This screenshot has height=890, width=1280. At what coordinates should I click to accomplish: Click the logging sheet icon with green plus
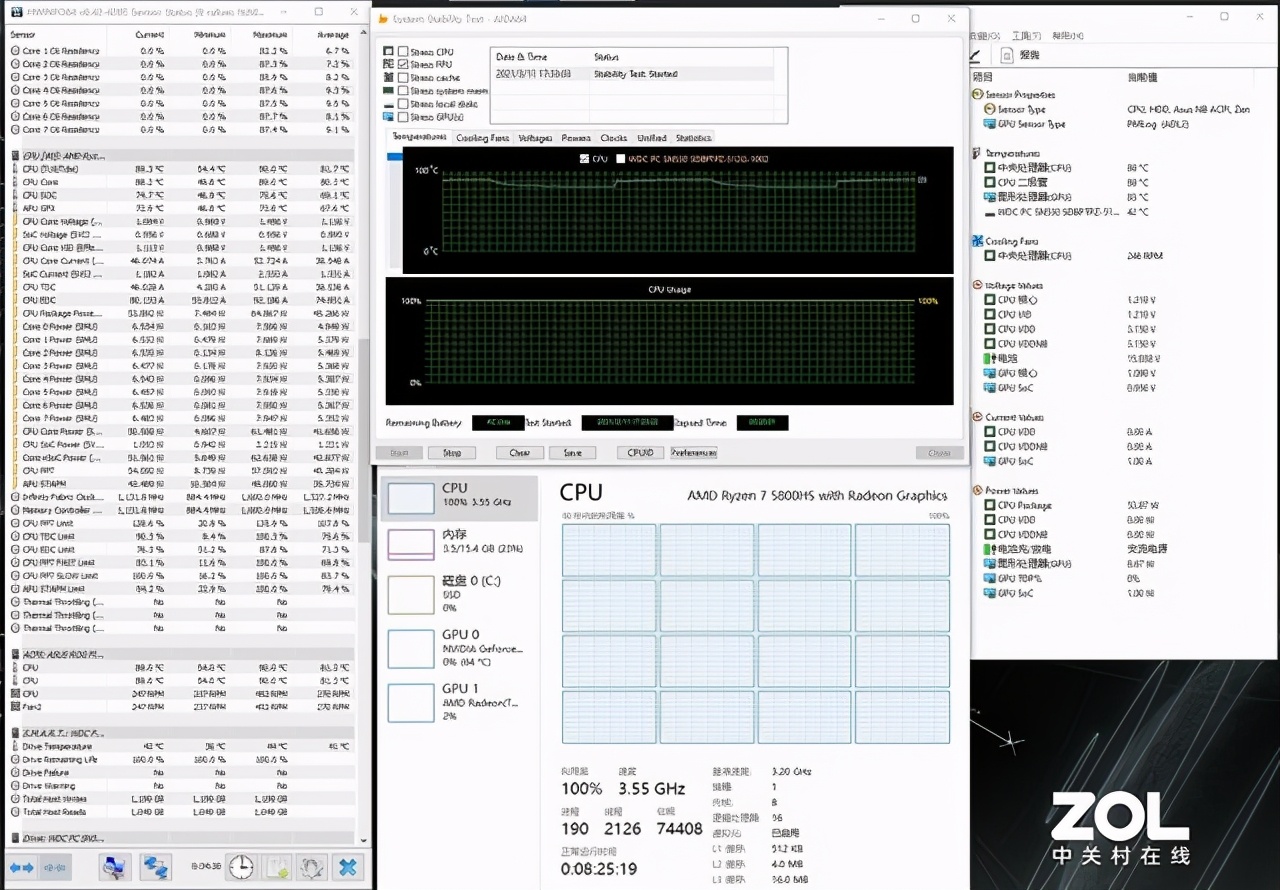pos(277,867)
